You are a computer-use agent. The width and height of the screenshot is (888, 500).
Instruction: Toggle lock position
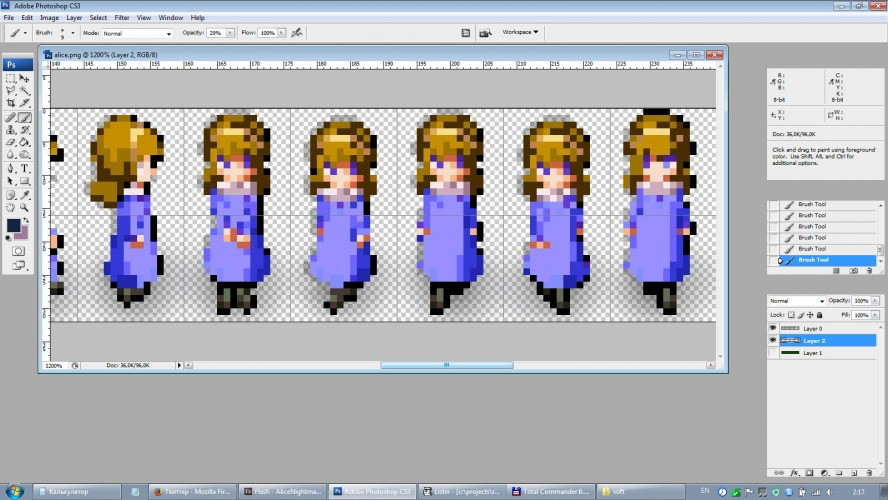click(x=810, y=315)
